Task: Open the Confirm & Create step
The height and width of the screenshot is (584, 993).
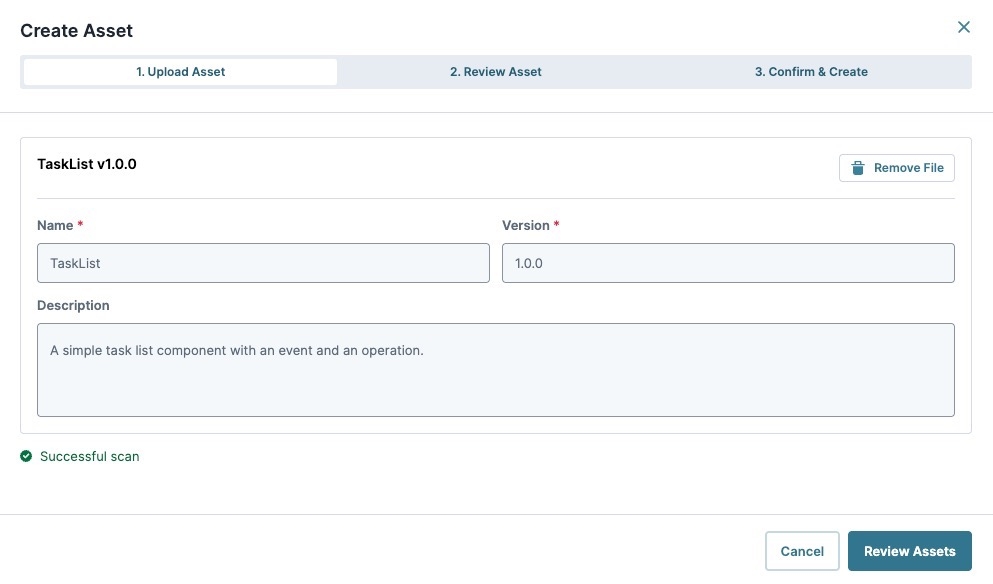Action: [x=810, y=72]
